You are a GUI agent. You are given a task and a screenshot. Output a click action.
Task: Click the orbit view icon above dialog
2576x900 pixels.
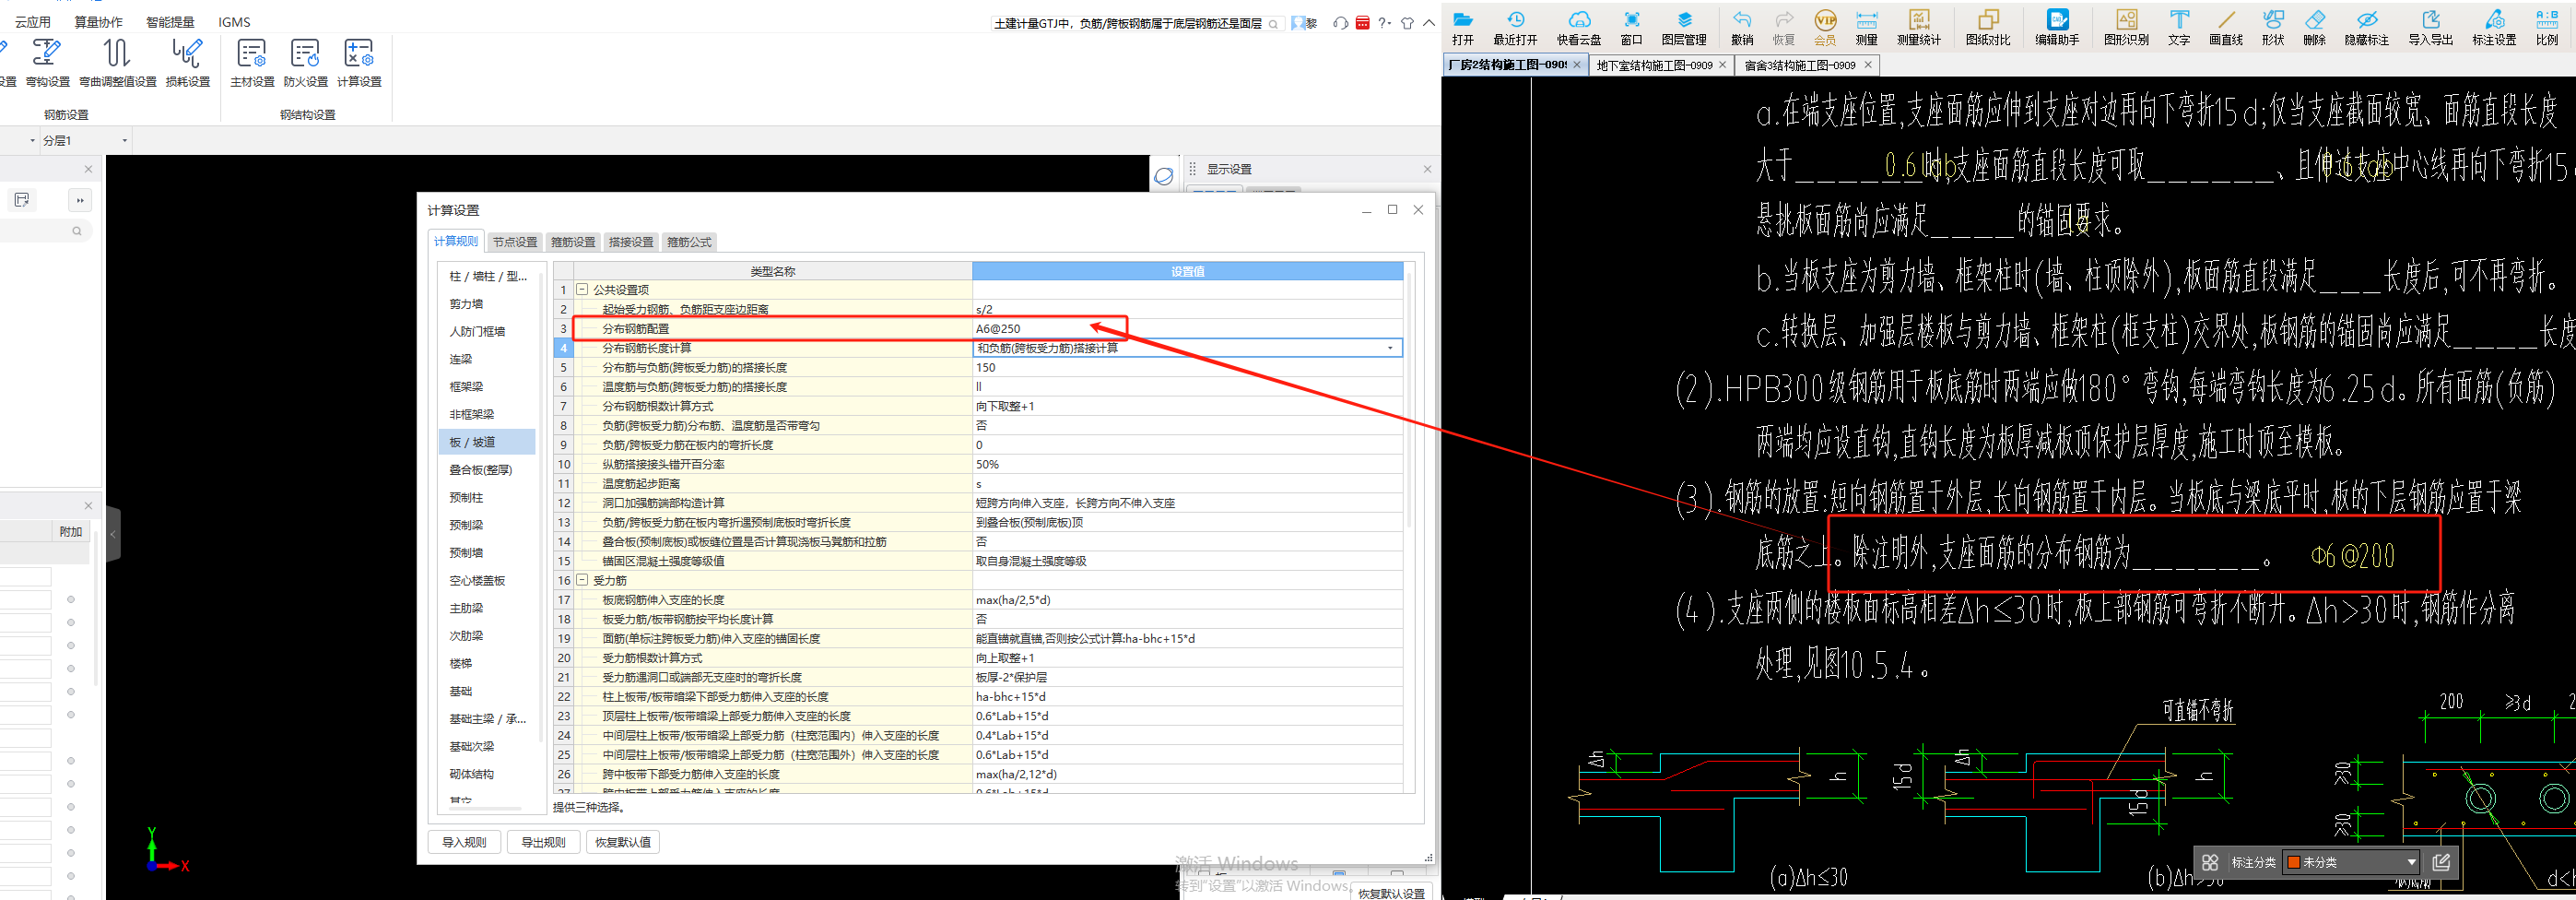coord(1164,176)
